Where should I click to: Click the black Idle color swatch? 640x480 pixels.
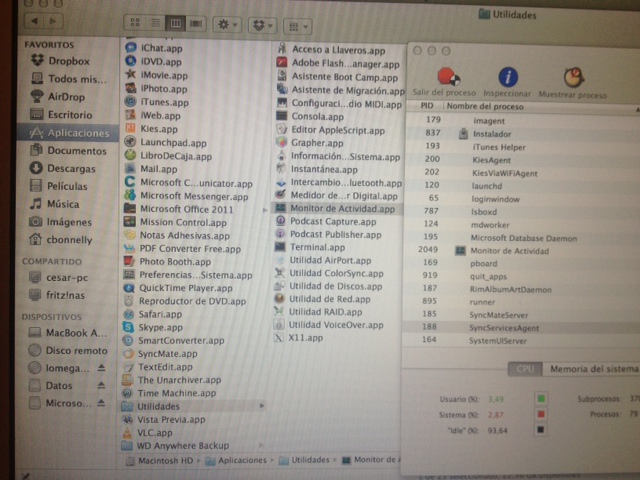tap(540, 430)
